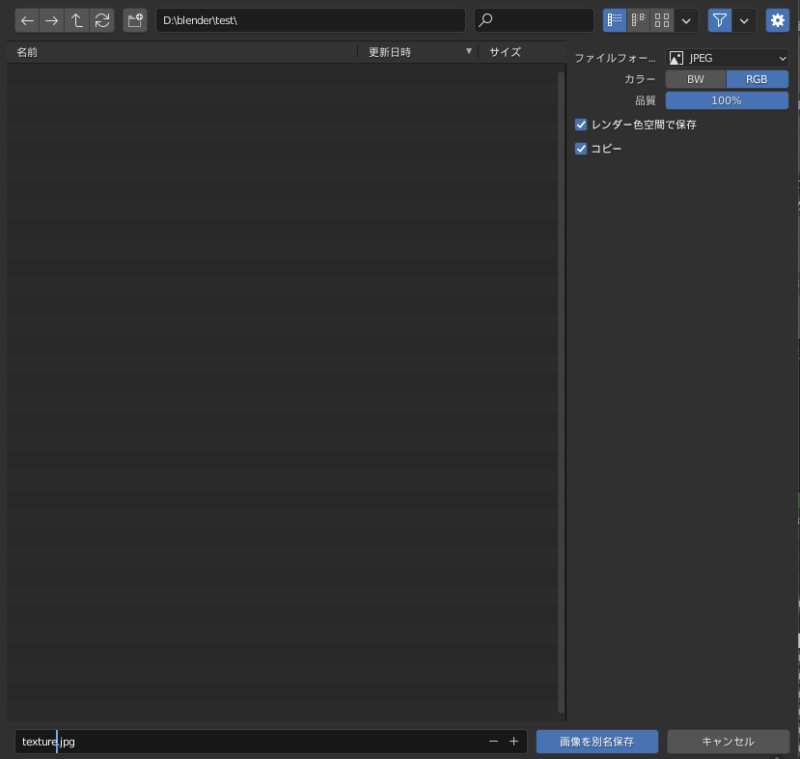This screenshot has width=800, height=759.
Task: Toggle コピー checkbox
Action: (581, 148)
